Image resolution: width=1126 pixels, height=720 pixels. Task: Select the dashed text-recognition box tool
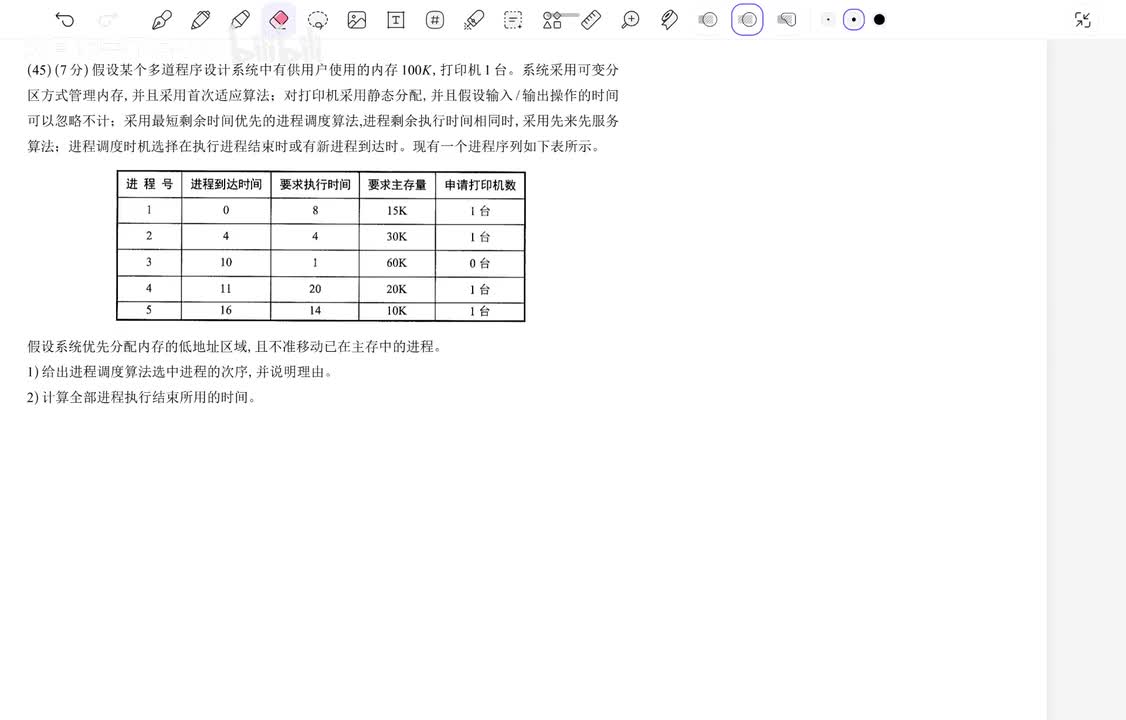[513, 20]
